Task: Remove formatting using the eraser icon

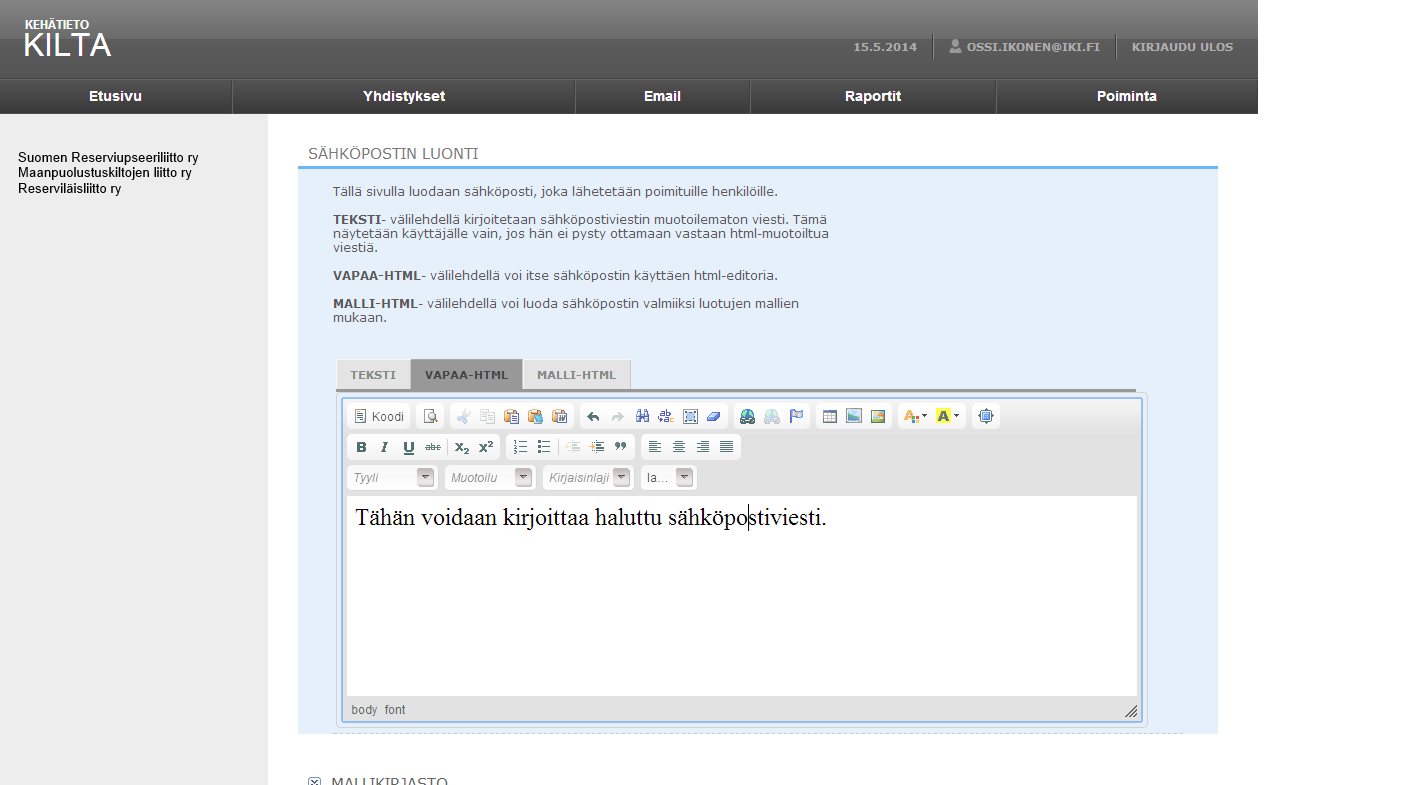Action: click(x=713, y=417)
